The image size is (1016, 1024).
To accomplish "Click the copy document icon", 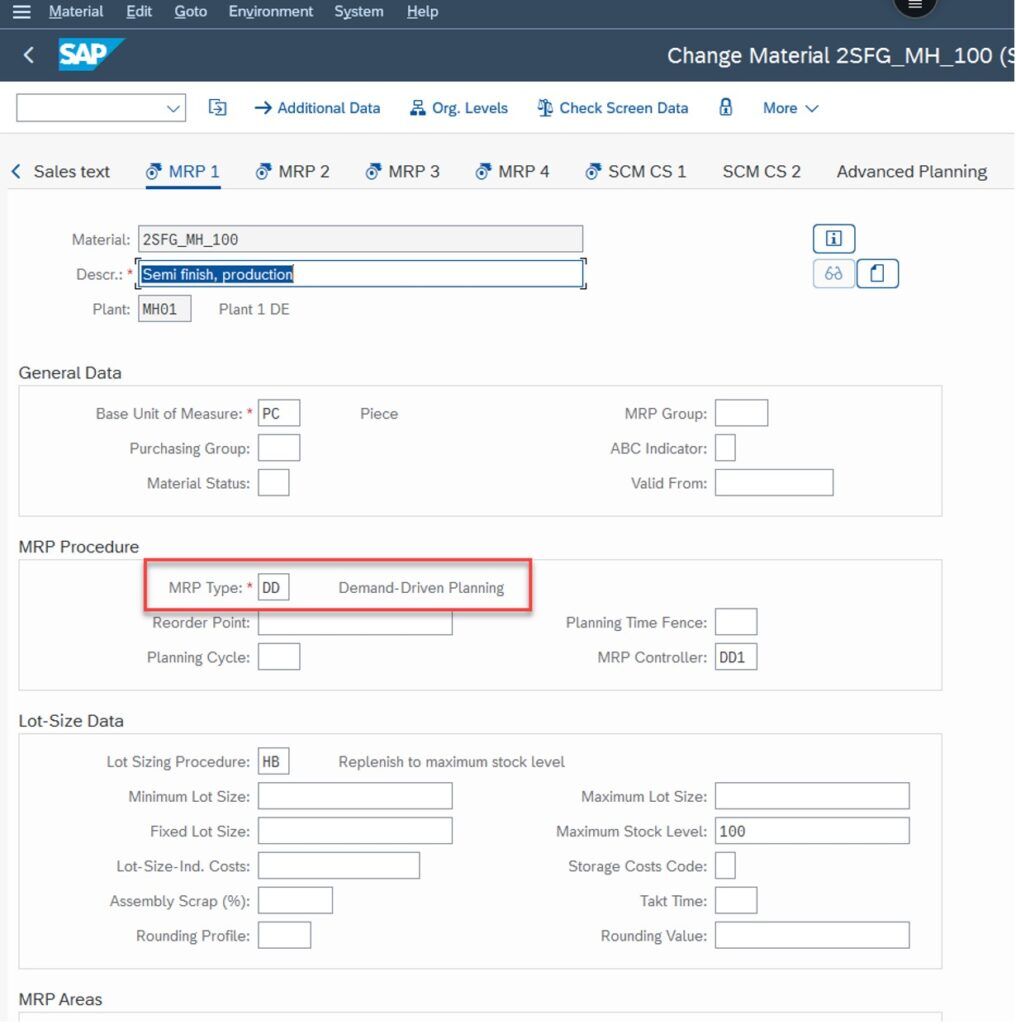I will tap(877, 272).
